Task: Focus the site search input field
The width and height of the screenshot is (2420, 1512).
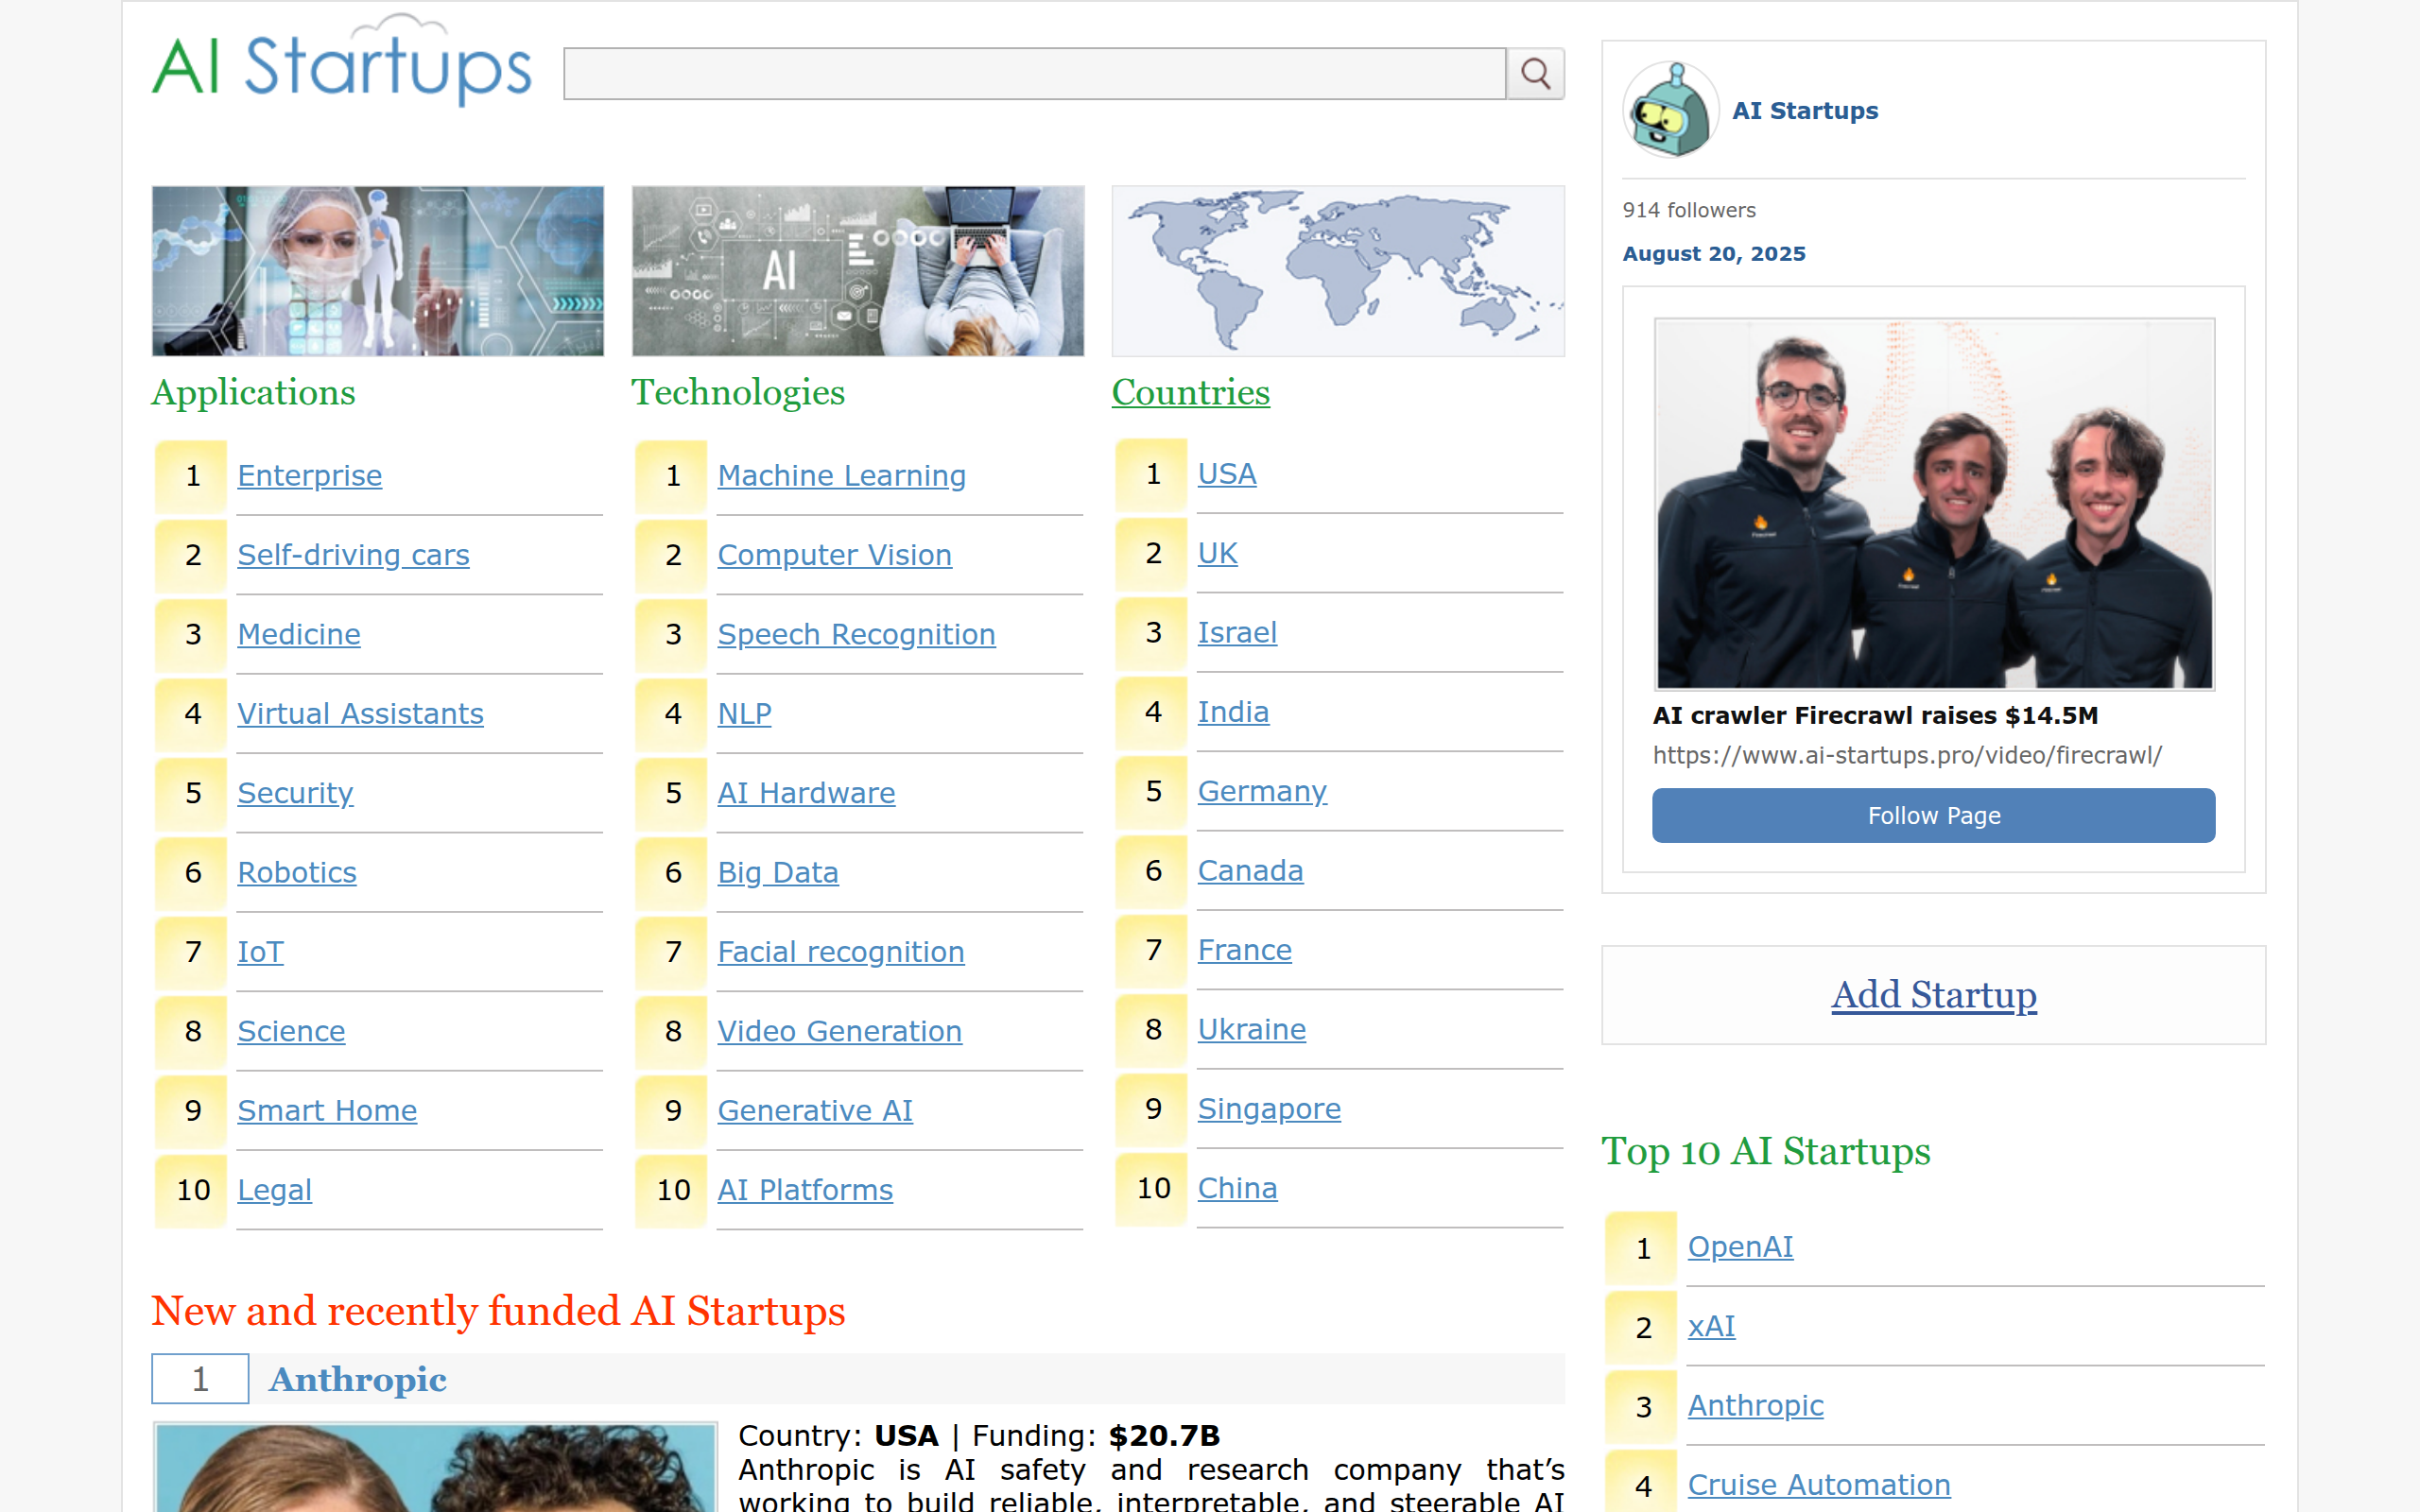Action: pyautogui.click(x=1034, y=74)
